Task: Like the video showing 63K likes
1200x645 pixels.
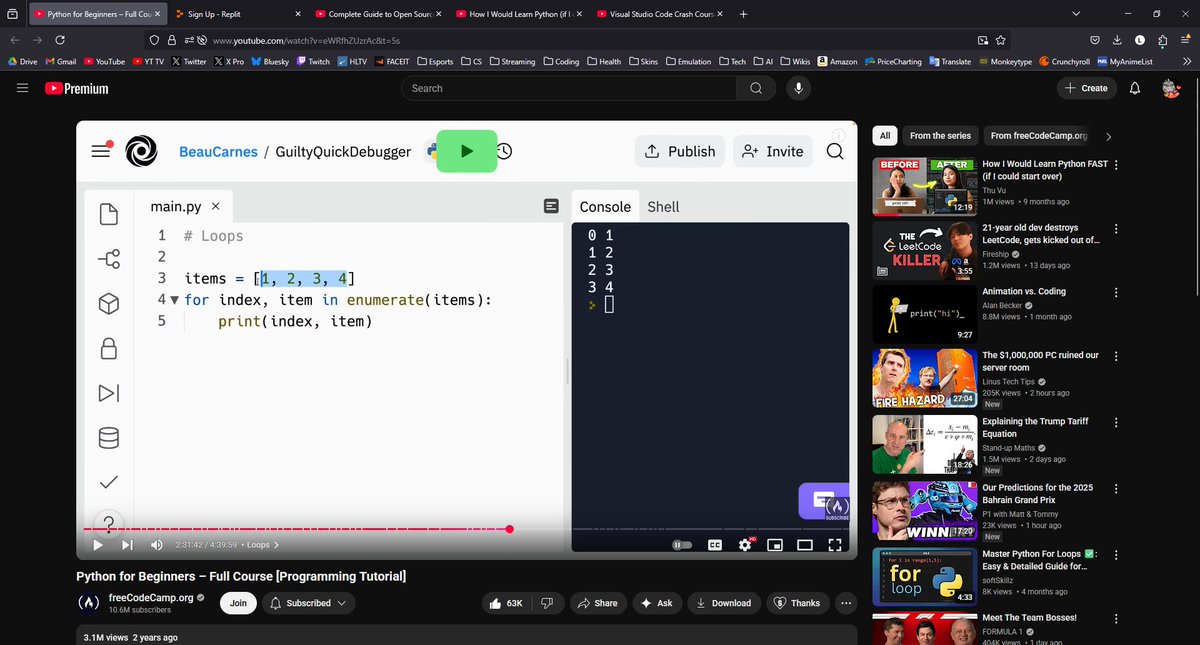Action: click(507, 603)
